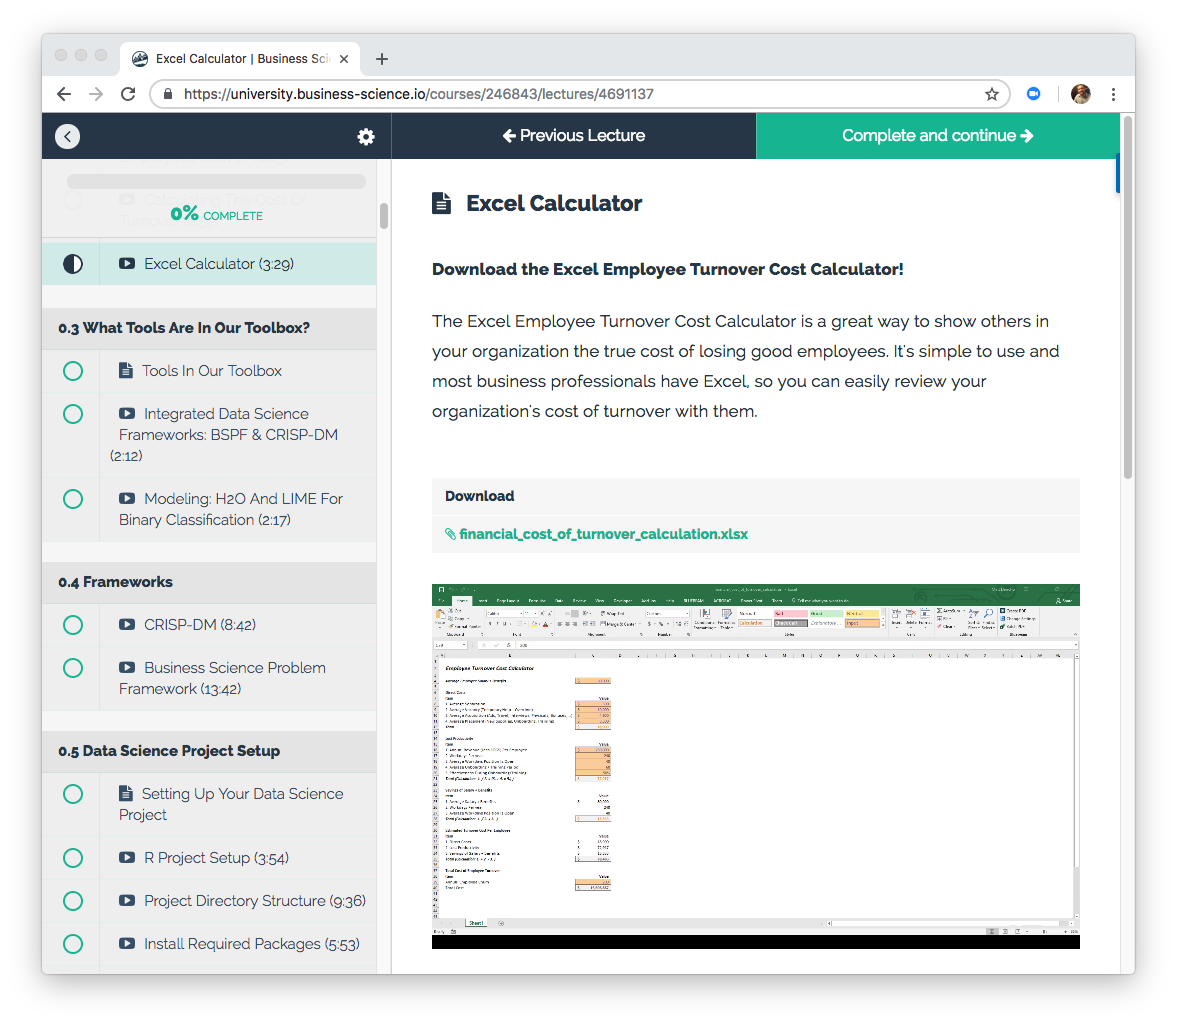
Task: Toggle completion circle for Setting Up Your Data Science Project
Action: coord(73,794)
